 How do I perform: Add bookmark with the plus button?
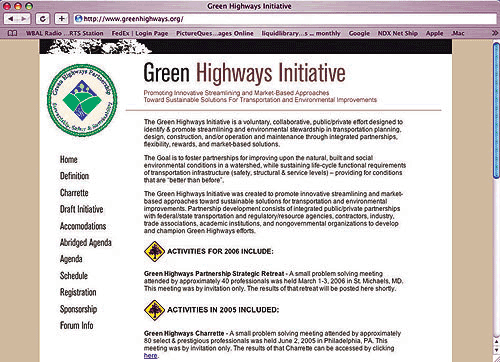coord(62,19)
